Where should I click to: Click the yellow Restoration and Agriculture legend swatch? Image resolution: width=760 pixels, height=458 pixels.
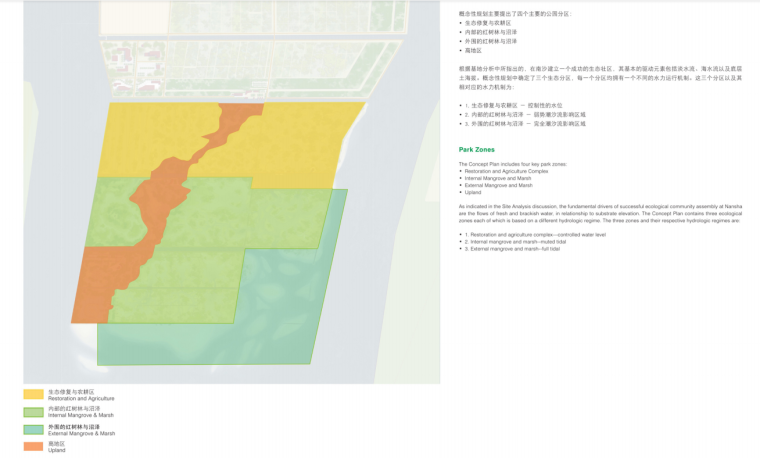click(x=33, y=395)
